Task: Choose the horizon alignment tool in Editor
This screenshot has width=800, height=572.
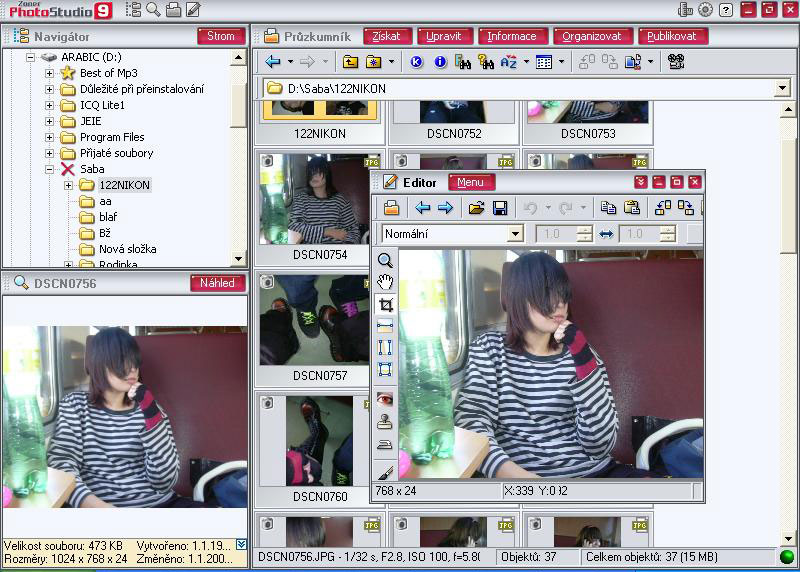Action: (385, 326)
